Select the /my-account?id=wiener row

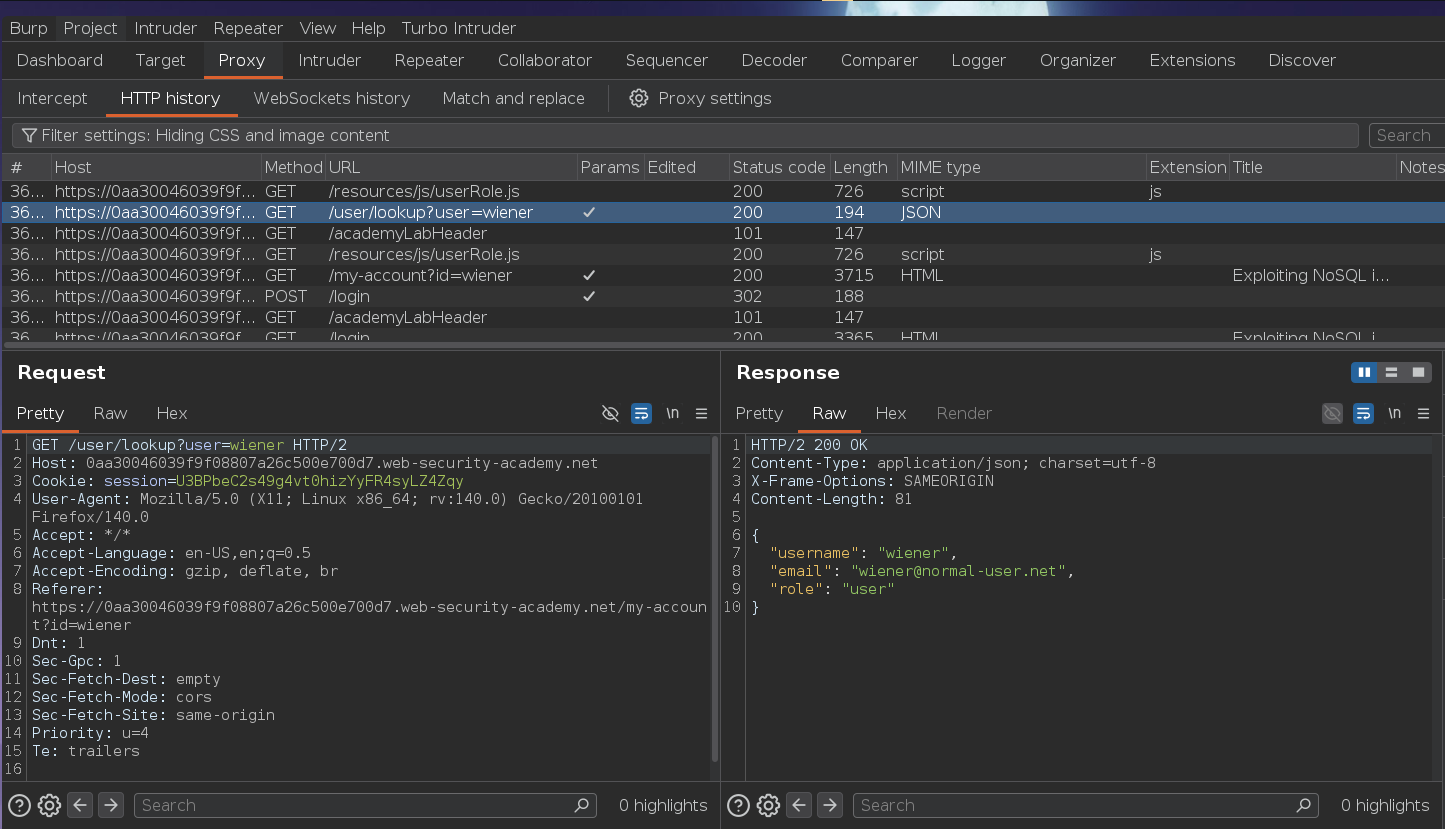coord(722,275)
